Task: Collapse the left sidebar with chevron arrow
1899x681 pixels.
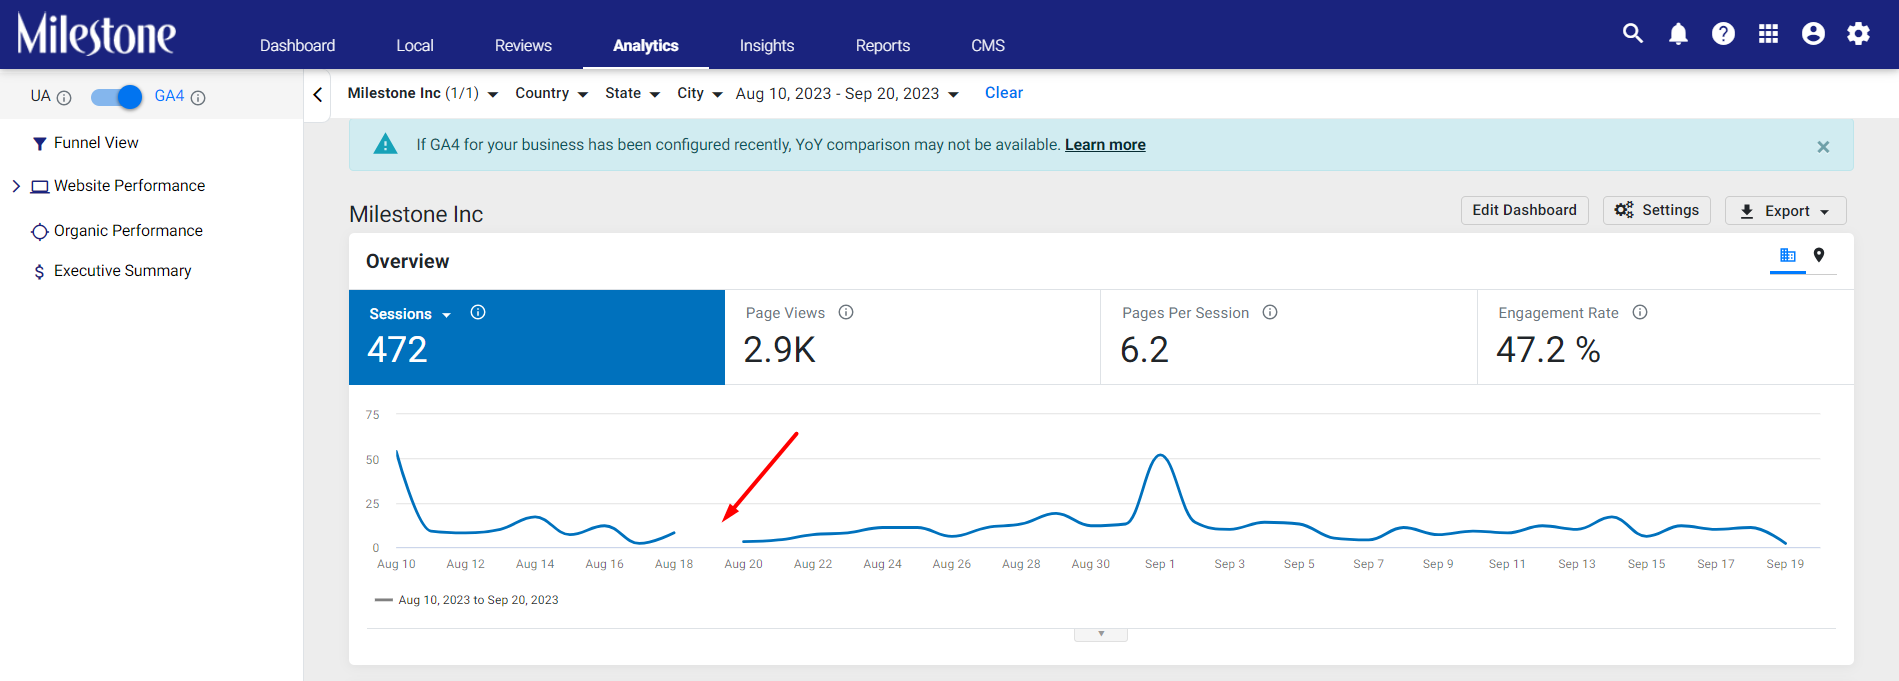Action: pyautogui.click(x=317, y=95)
